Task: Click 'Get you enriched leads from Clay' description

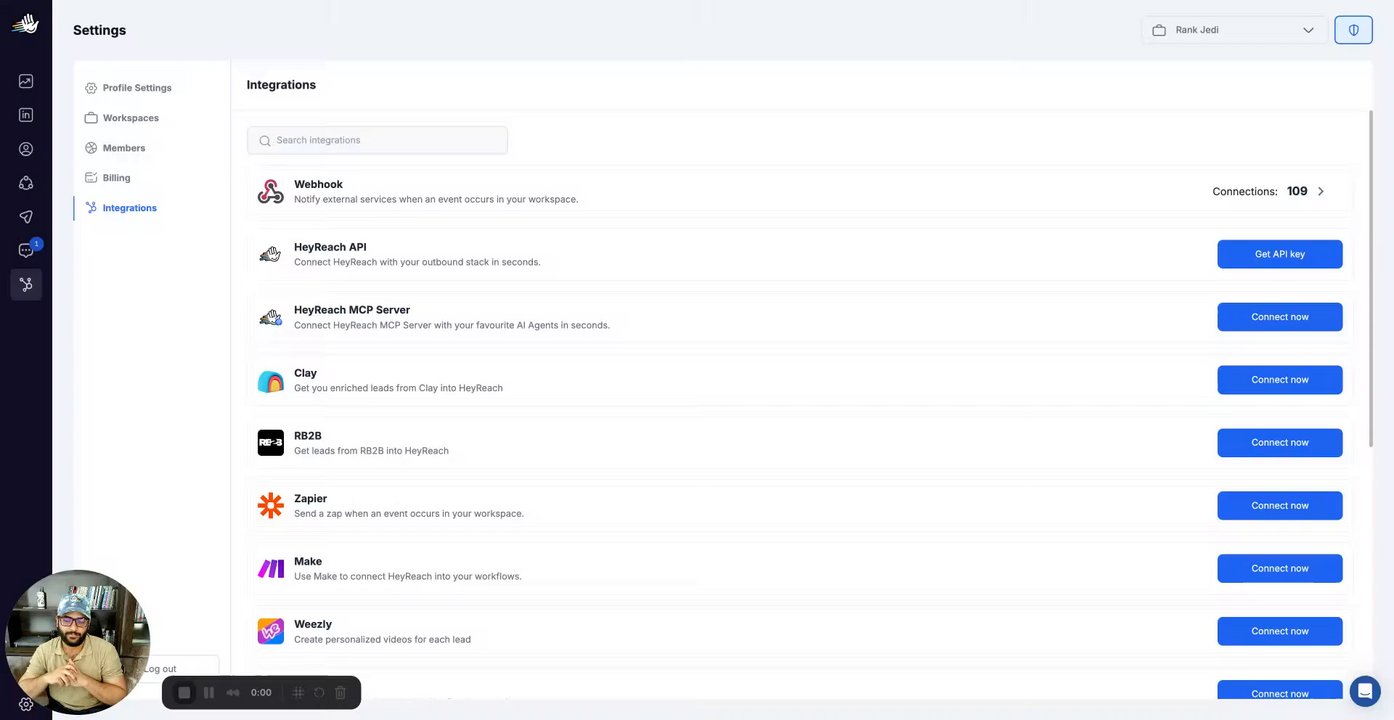Action: (x=398, y=388)
